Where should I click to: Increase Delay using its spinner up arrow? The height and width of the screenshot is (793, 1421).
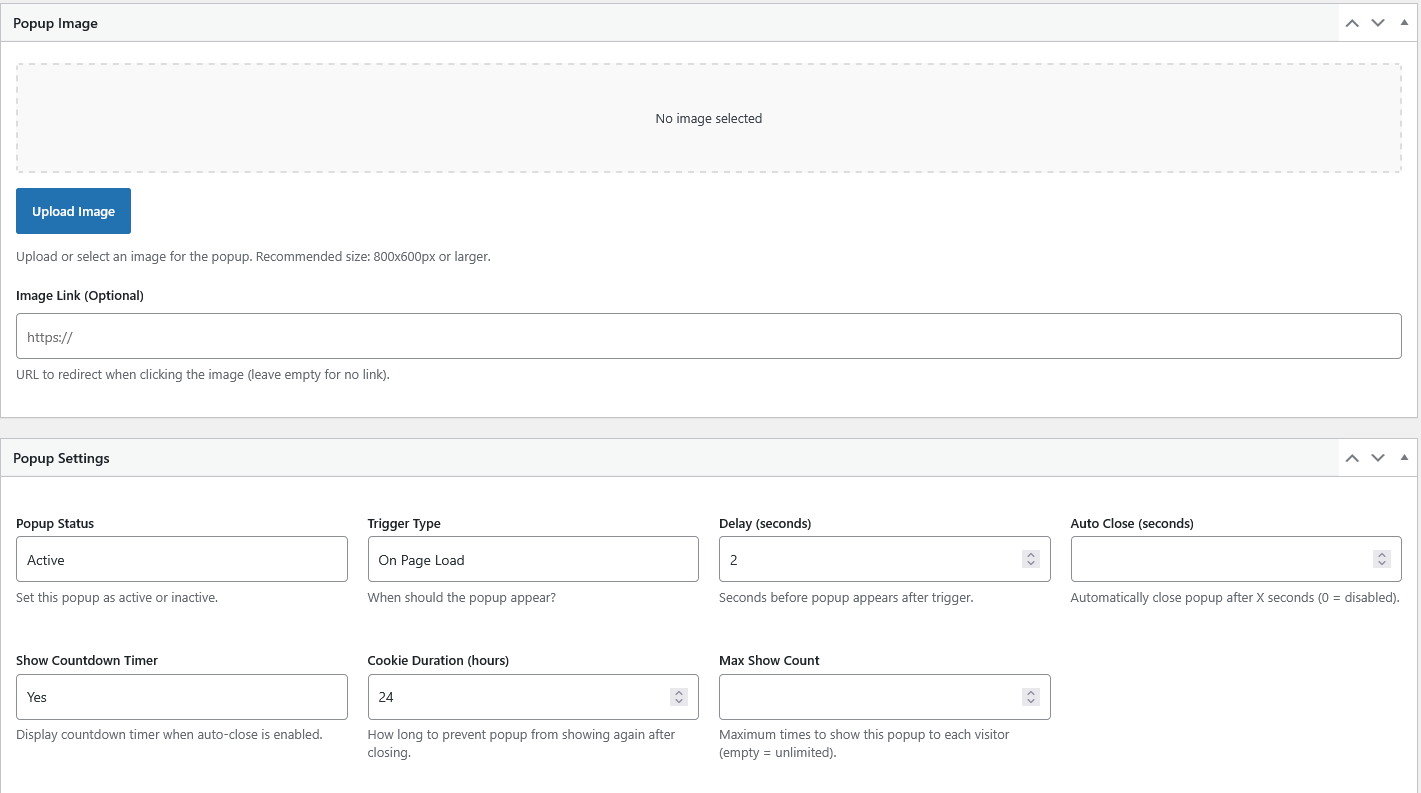point(1031,555)
